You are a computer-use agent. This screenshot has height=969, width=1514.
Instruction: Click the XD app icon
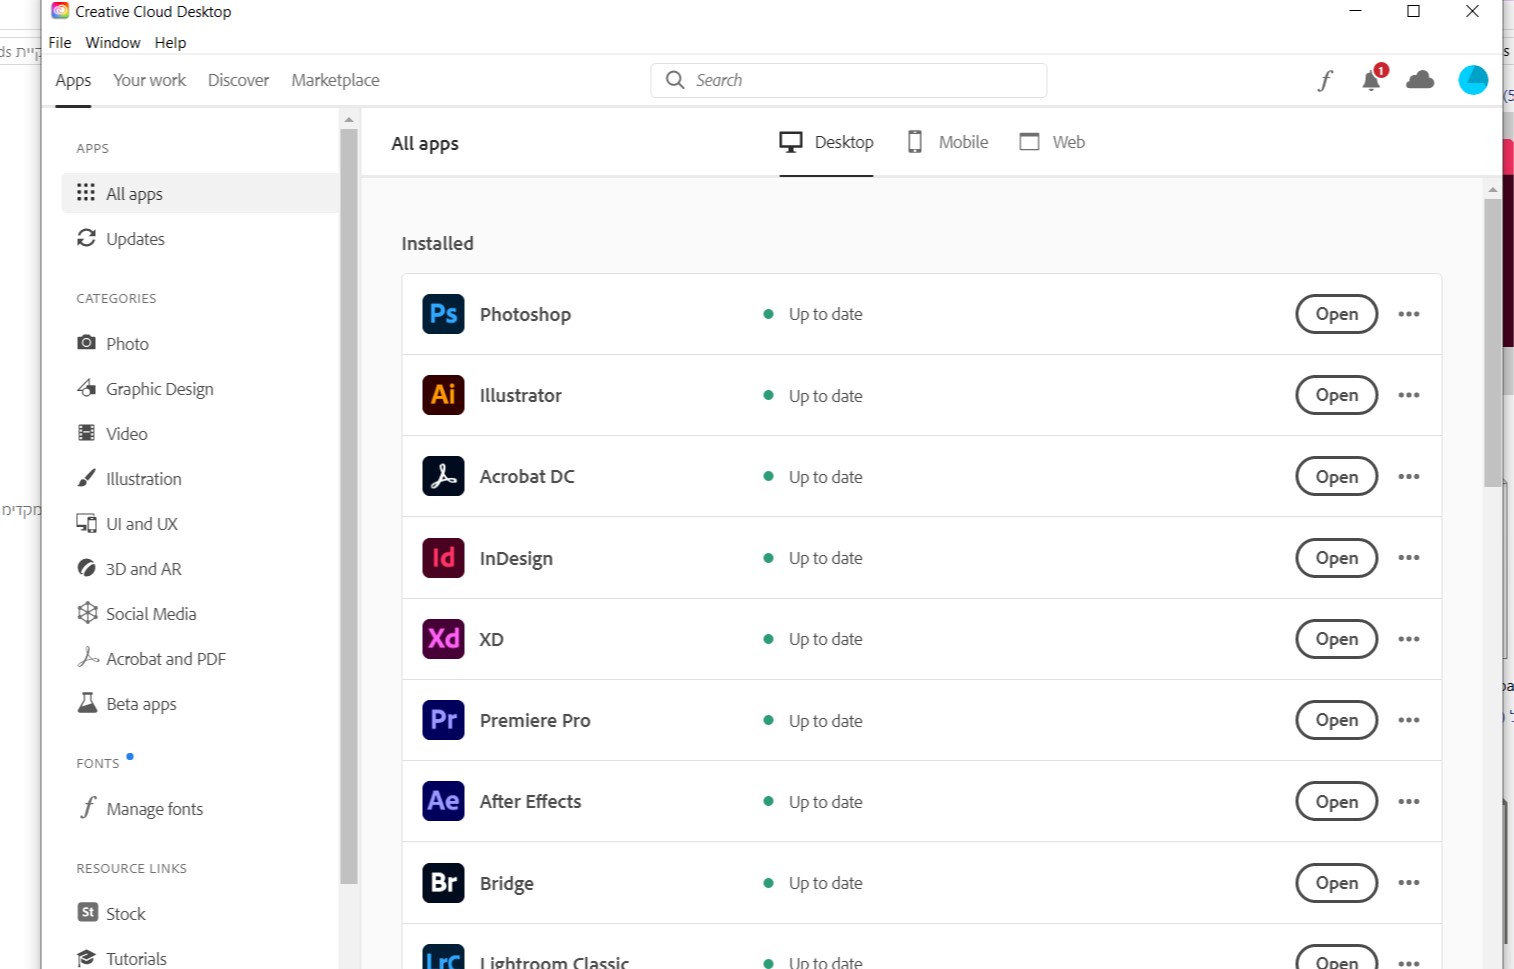point(443,639)
